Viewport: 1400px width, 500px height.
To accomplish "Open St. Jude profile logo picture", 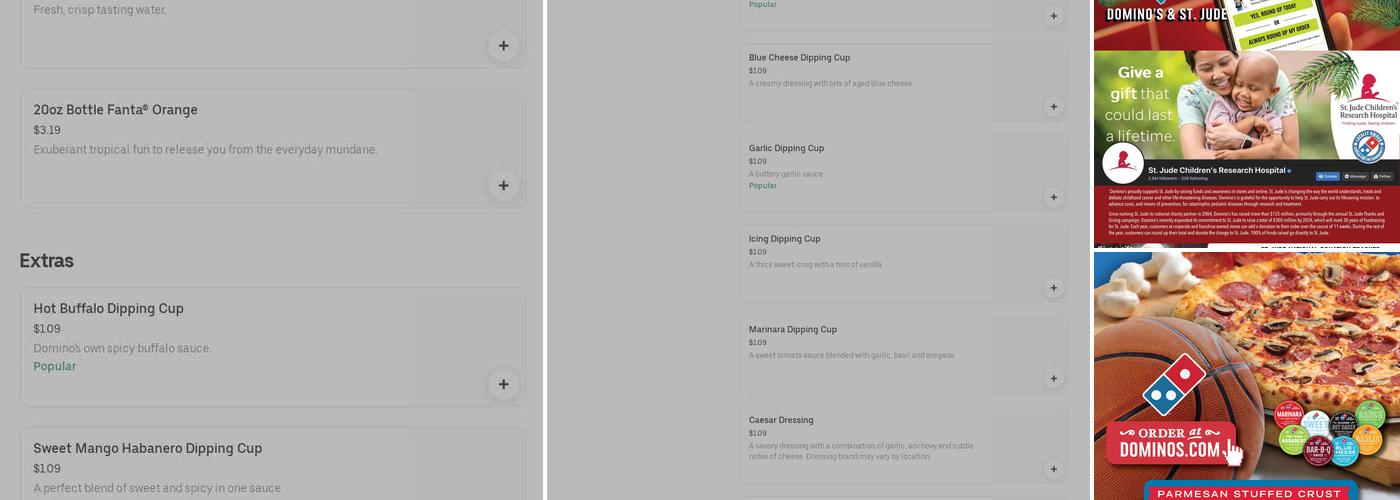I will 1123,163.
